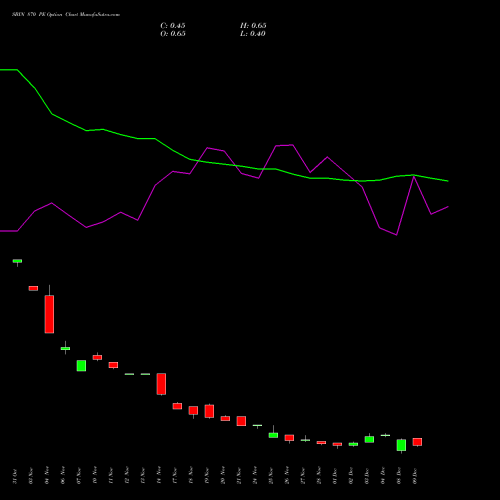Select the large red candle on 04 Nov
500x500 pixels.
[49, 314]
